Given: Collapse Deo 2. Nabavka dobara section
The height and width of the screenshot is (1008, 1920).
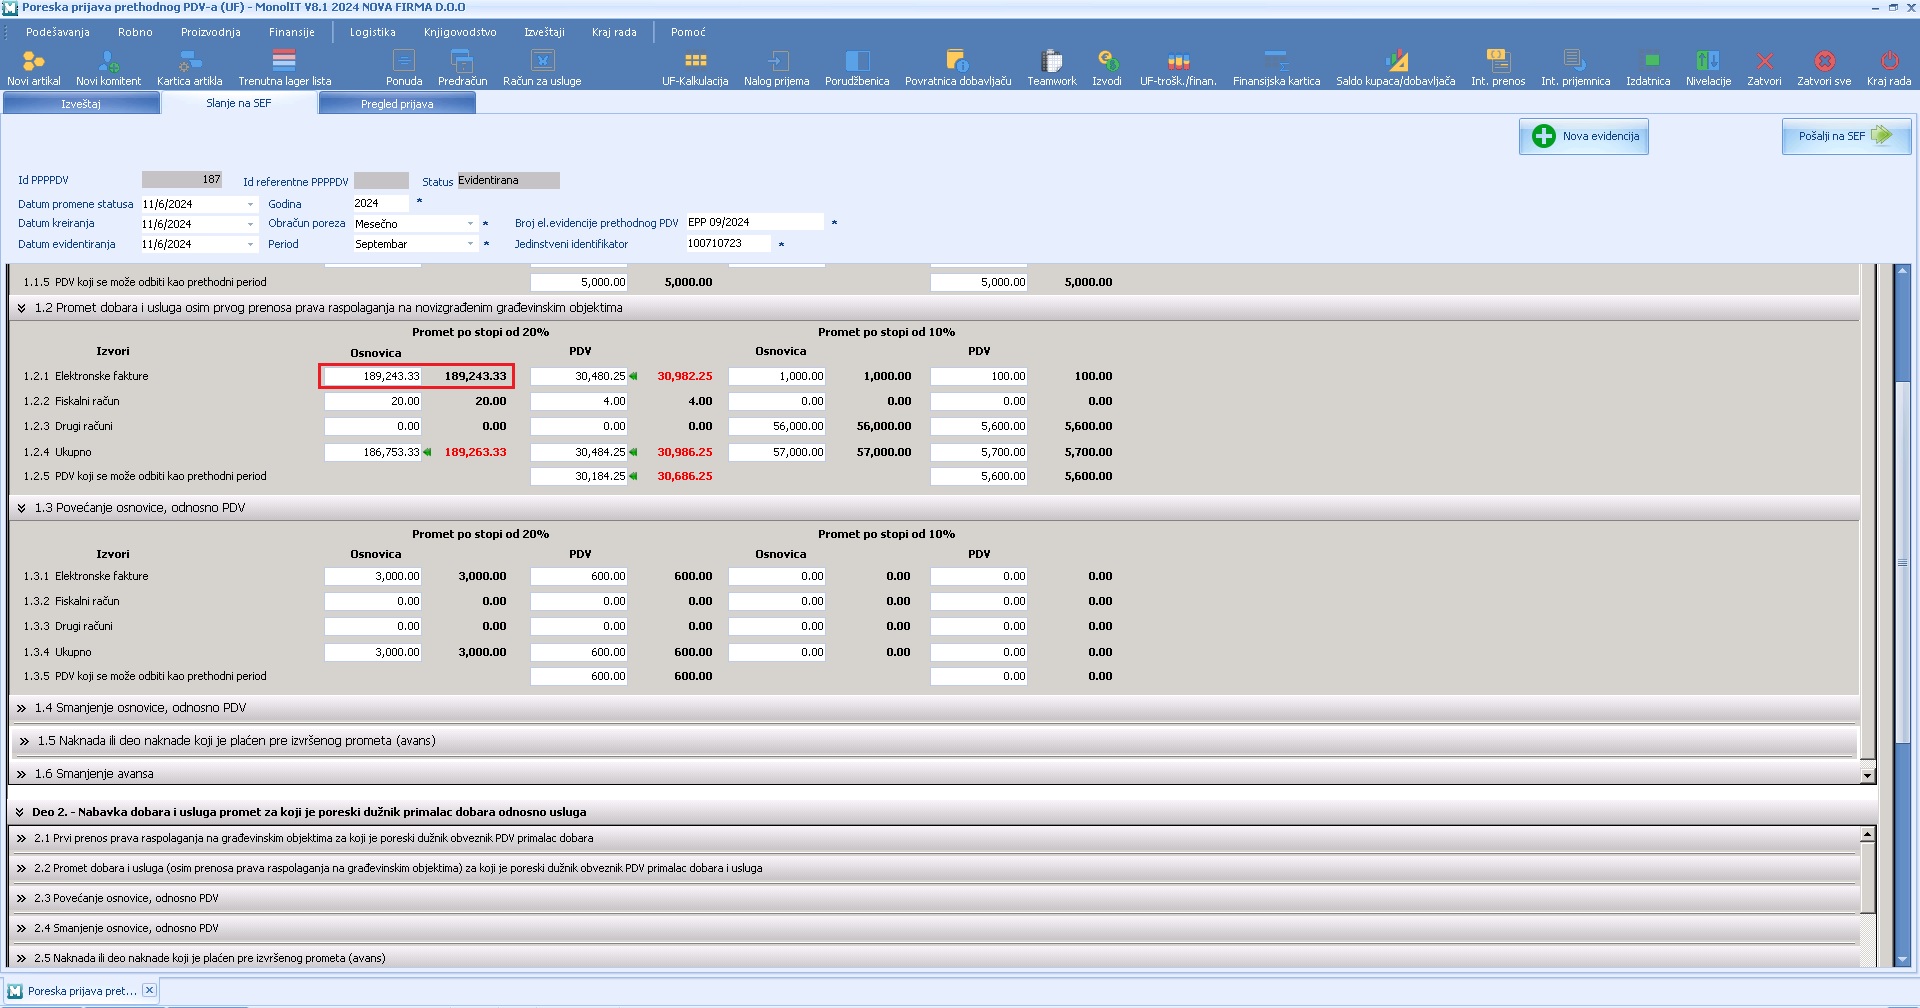Looking at the screenshot, I should 19,812.
